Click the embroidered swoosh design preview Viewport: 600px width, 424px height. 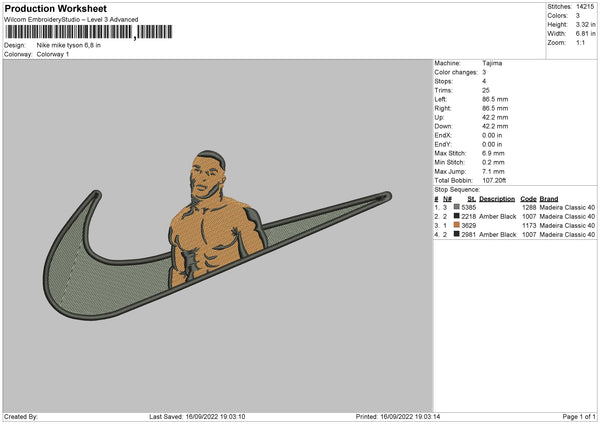click(x=217, y=236)
